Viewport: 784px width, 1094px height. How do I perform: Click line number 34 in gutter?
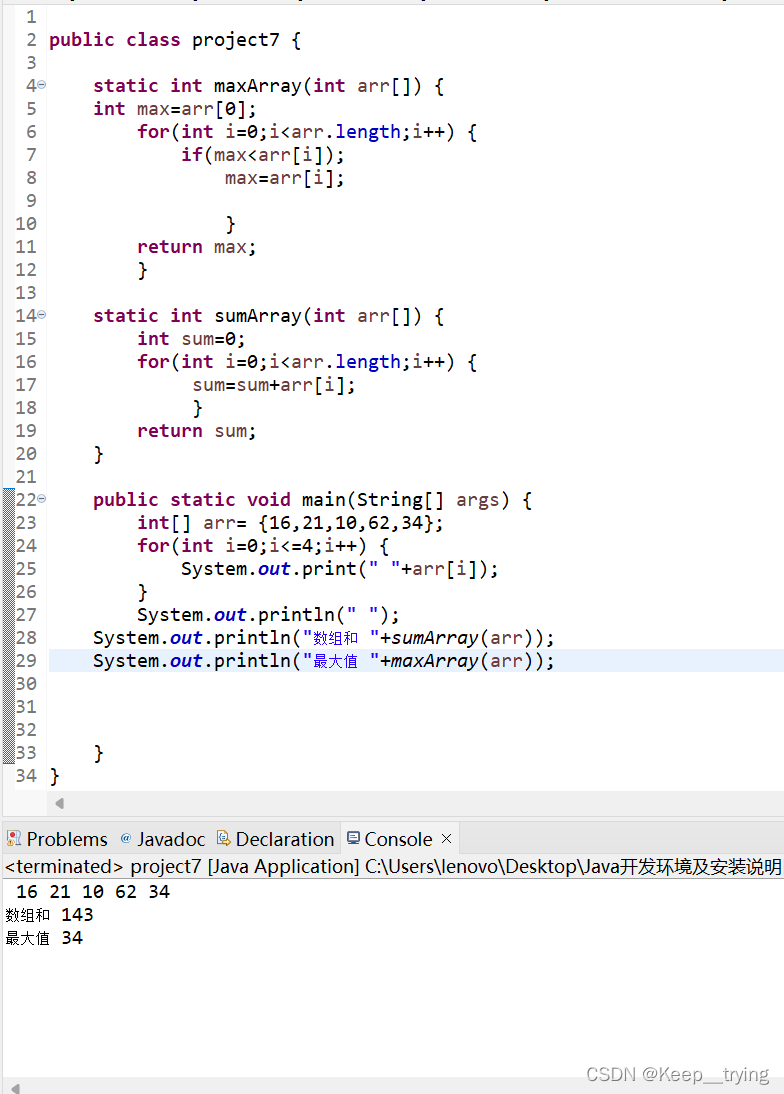26,776
